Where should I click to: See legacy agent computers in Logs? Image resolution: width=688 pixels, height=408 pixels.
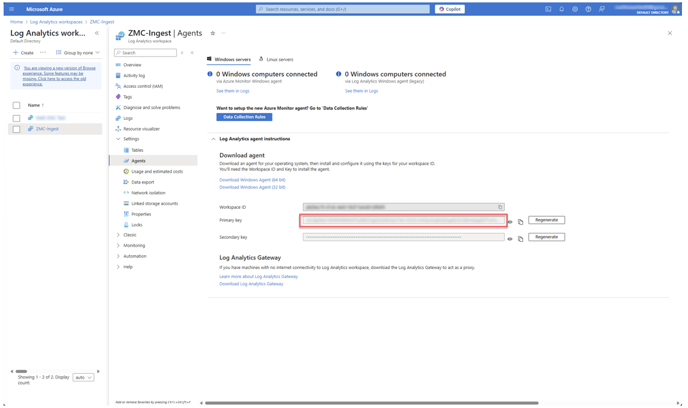tap(361, 91)
